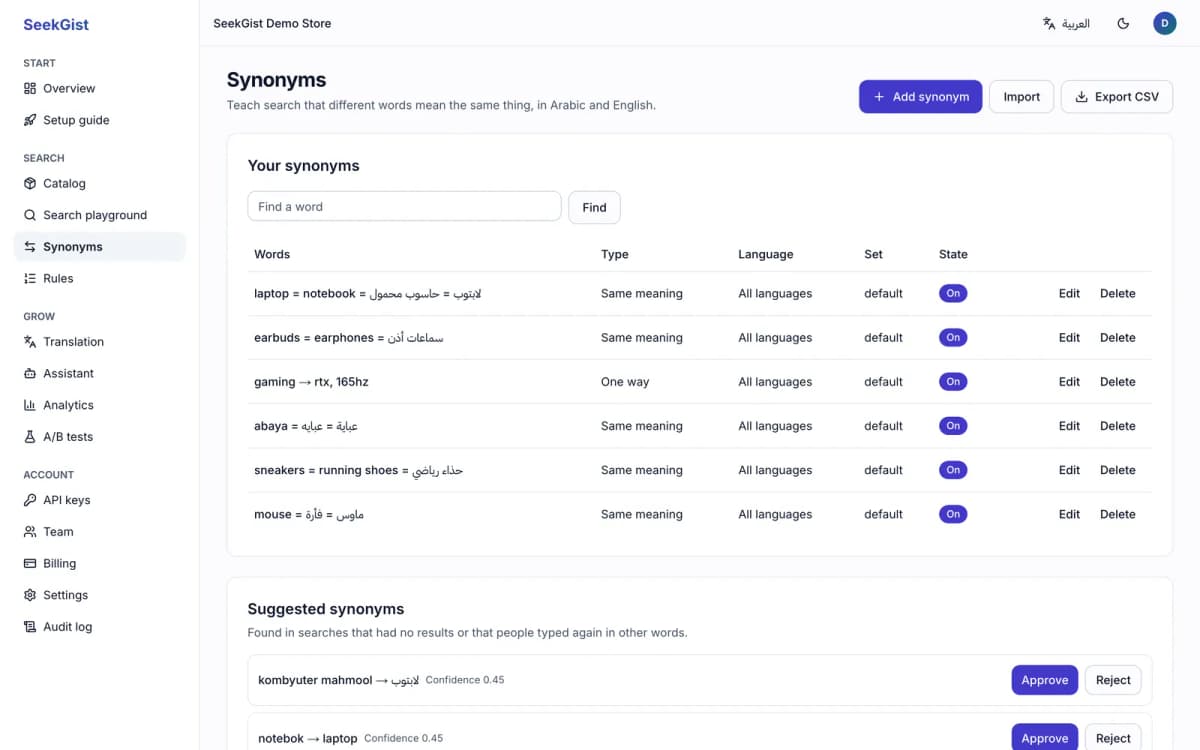Toggle dark mode with the moon icon
This screenshot has height=750, width=1200.
[x=1123, y=23]
